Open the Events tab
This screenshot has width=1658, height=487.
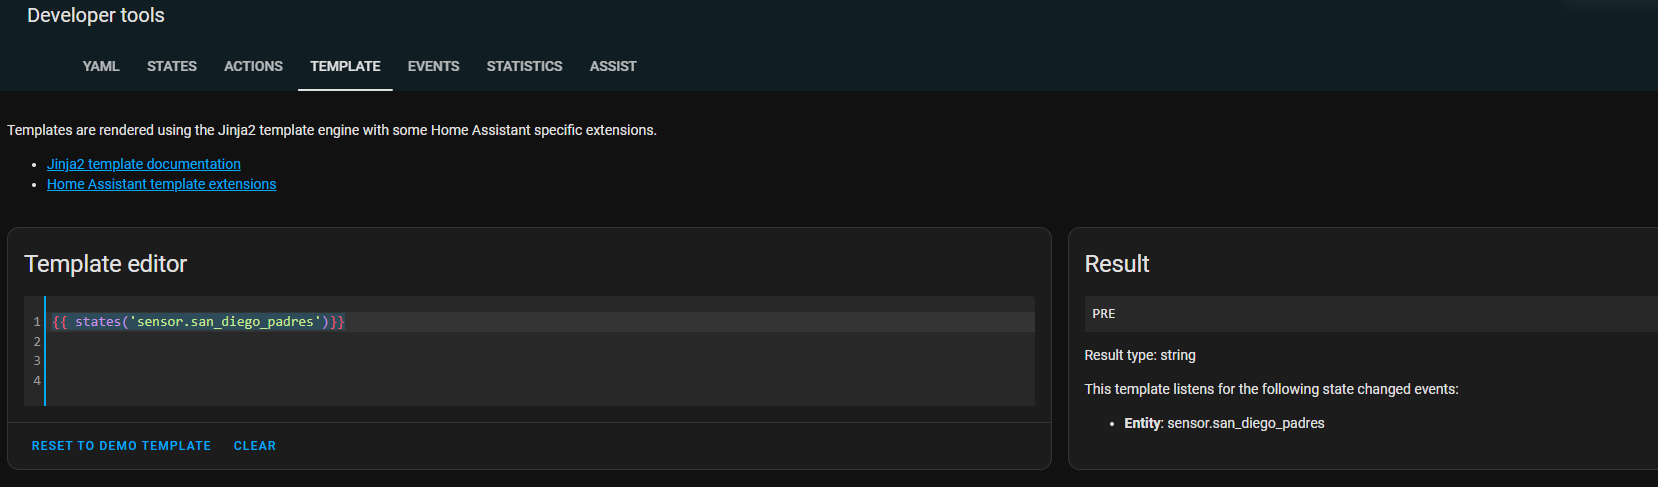pos(433,66)
